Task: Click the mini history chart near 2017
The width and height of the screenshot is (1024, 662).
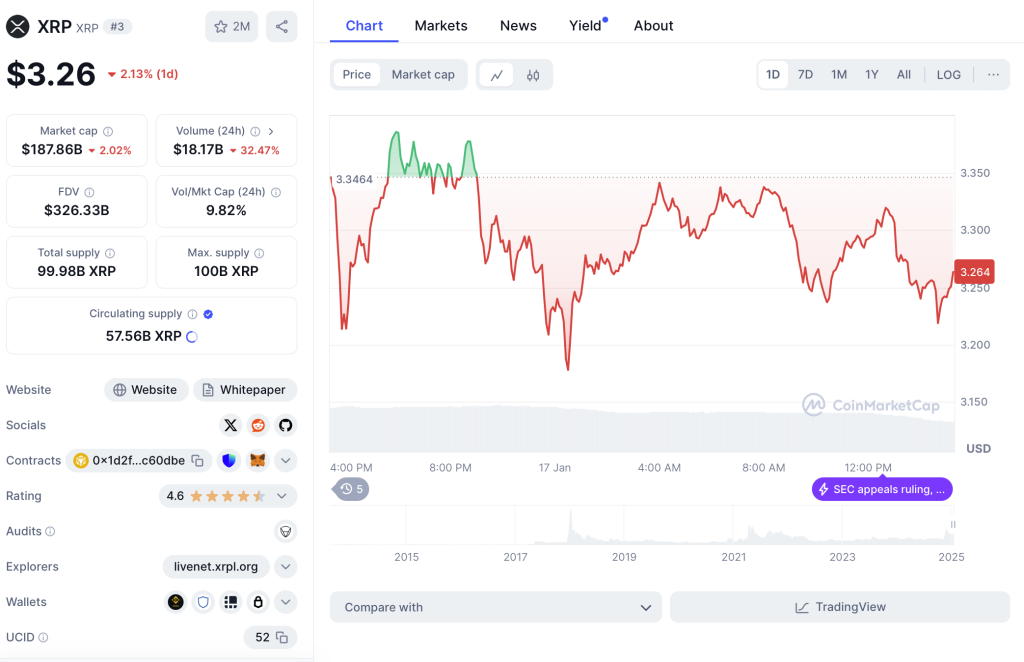Action: (515, 526)
